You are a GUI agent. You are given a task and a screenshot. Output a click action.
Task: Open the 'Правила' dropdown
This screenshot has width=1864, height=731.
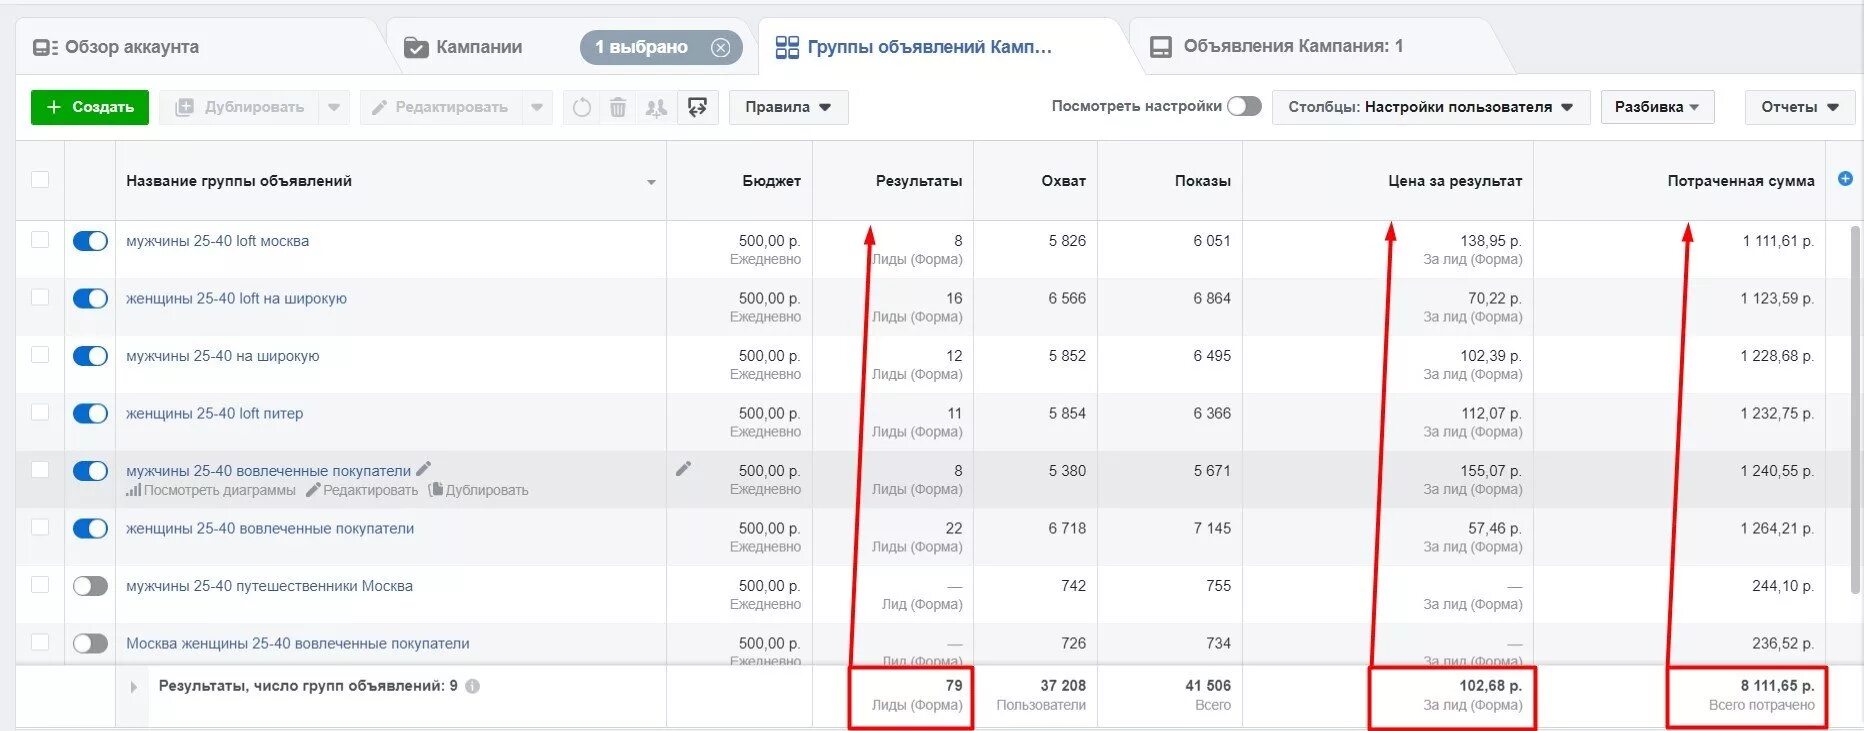[x=788, y=107]
